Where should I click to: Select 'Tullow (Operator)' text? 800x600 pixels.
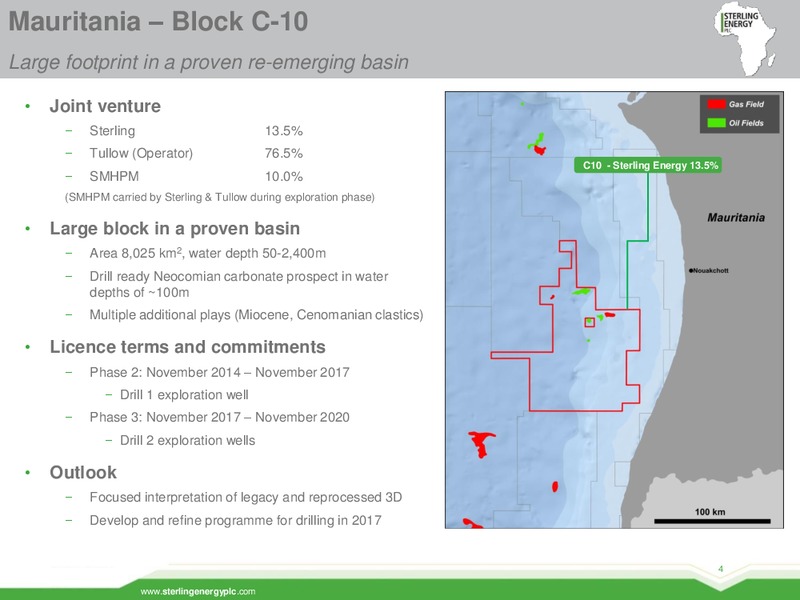(x=141, y=153)
